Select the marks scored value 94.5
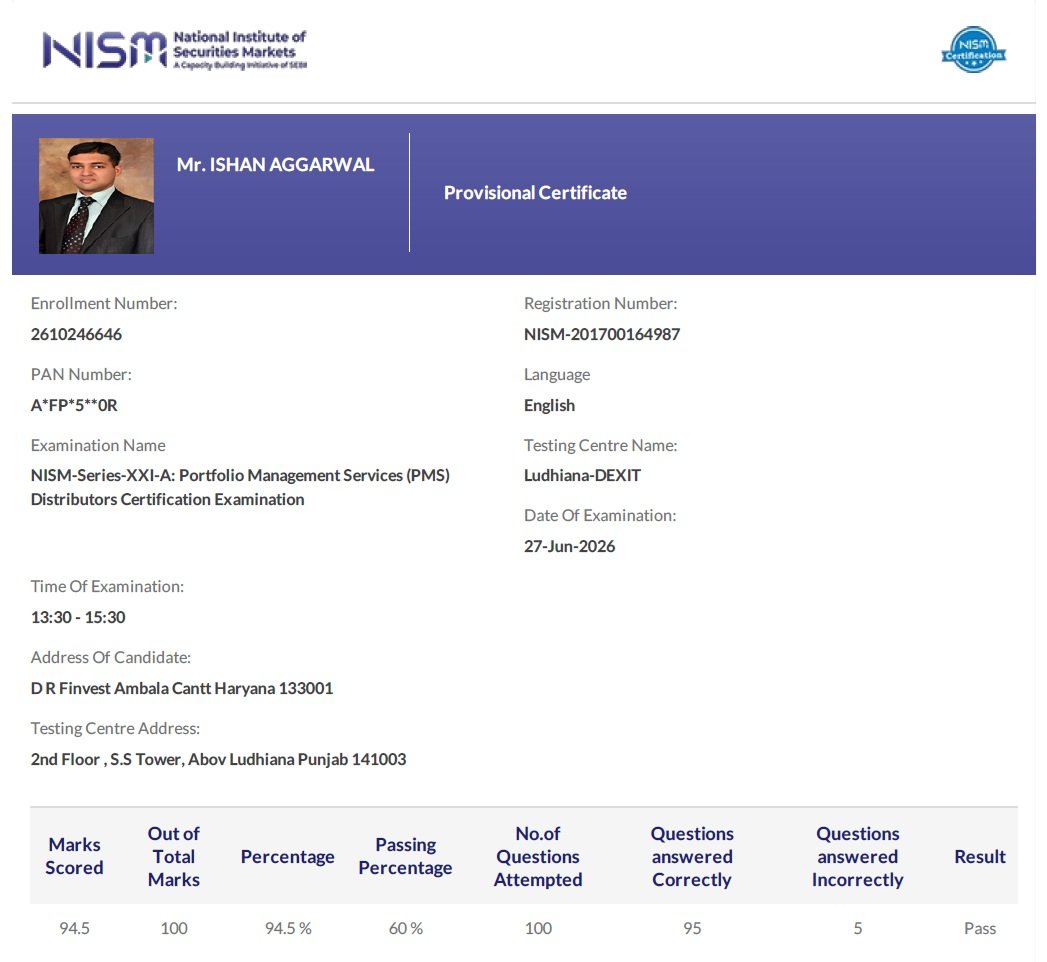The image size is (1047, 962). point(74,928)
